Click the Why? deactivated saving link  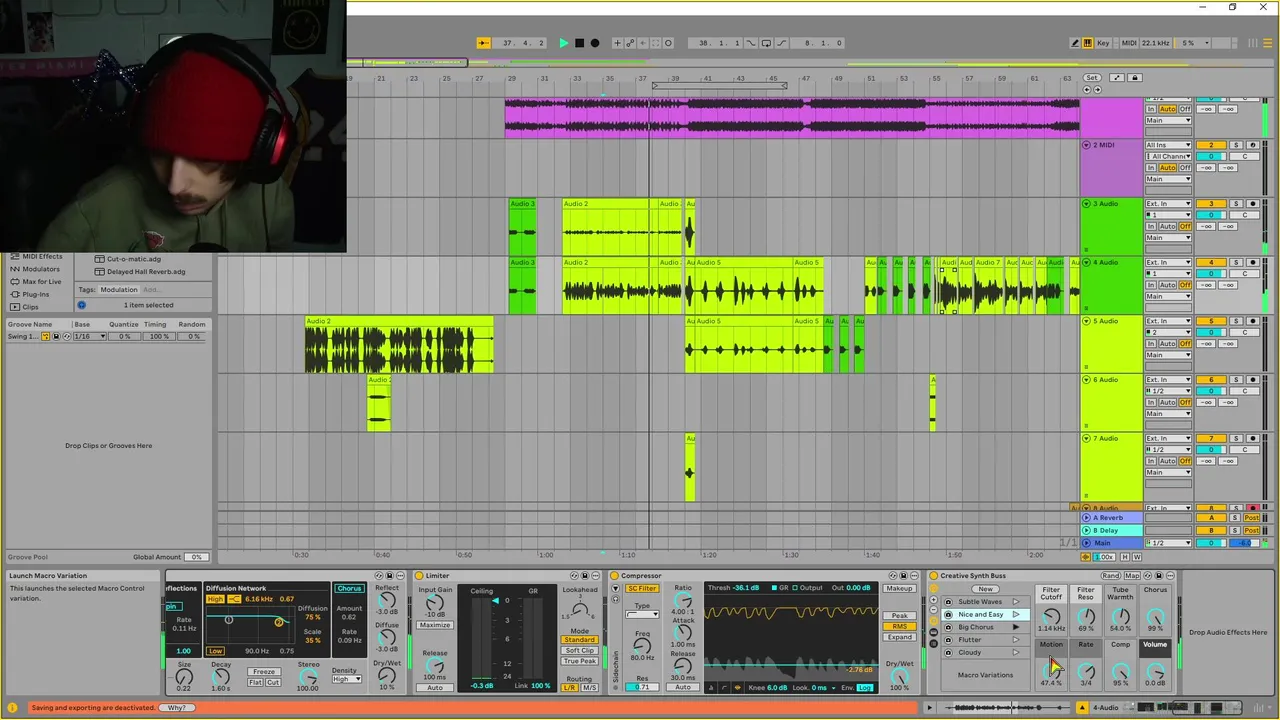[x=177, y=708]
